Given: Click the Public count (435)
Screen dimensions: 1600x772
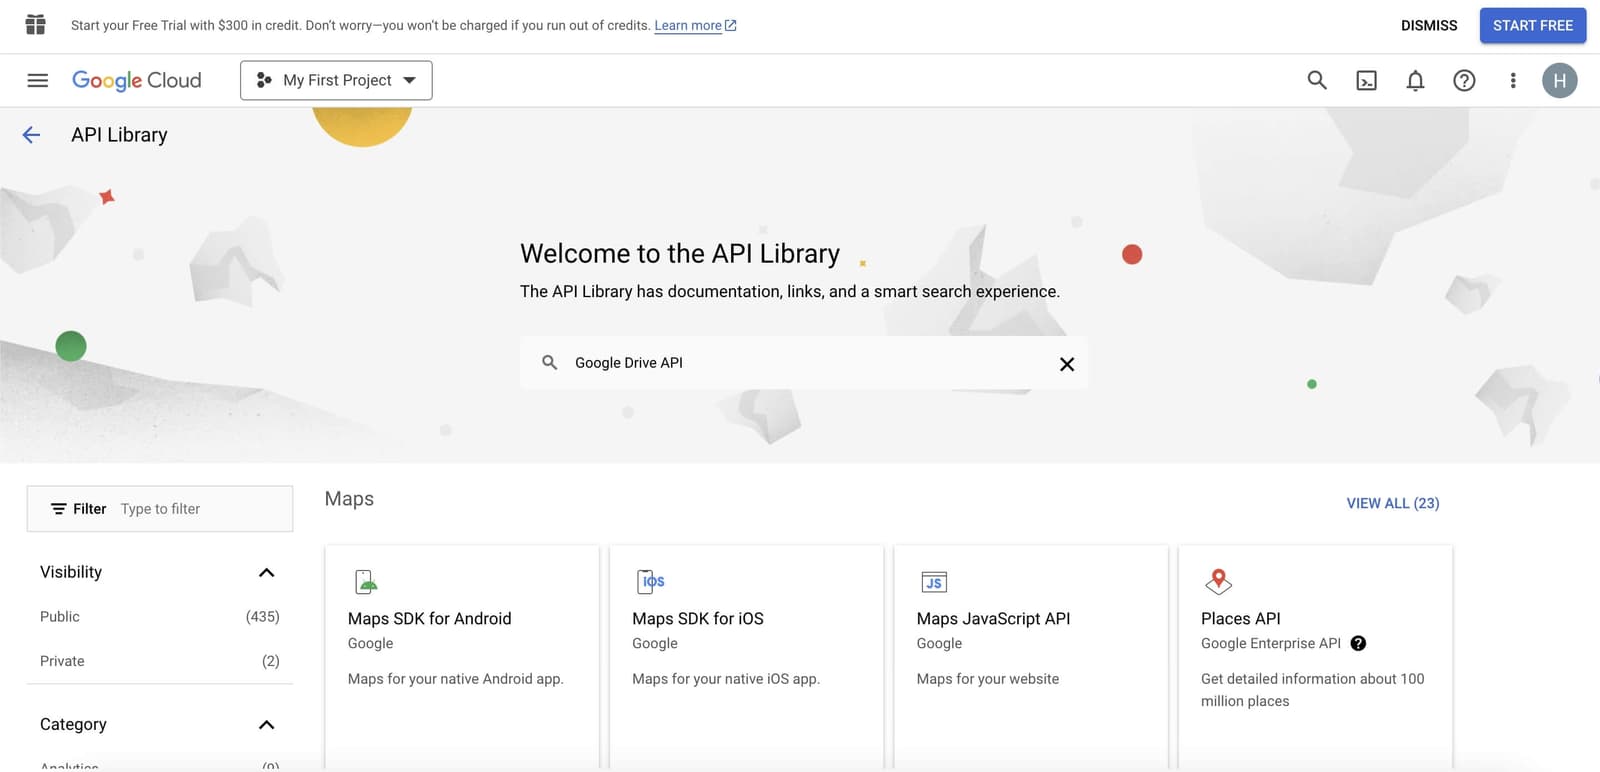Looking at the screenshot, I should (263, 617).
